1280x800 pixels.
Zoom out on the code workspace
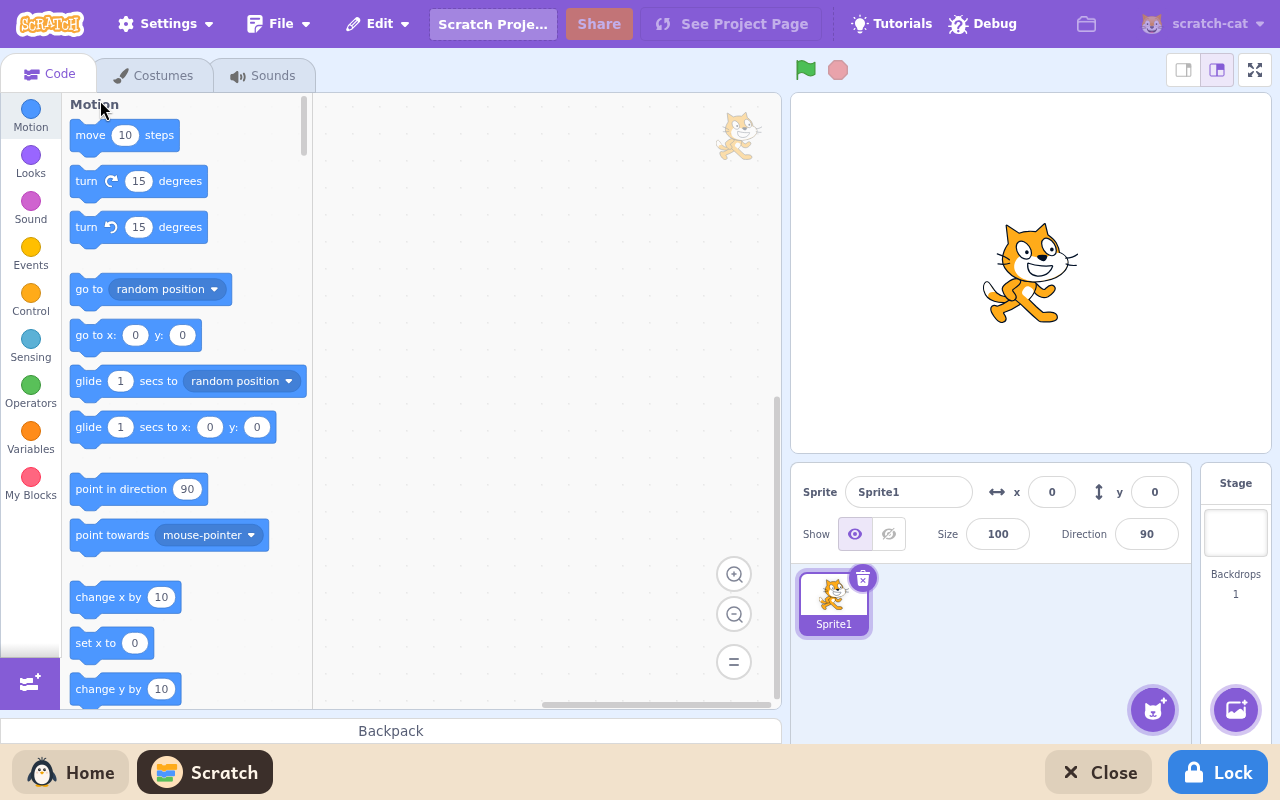pos(734,614)
